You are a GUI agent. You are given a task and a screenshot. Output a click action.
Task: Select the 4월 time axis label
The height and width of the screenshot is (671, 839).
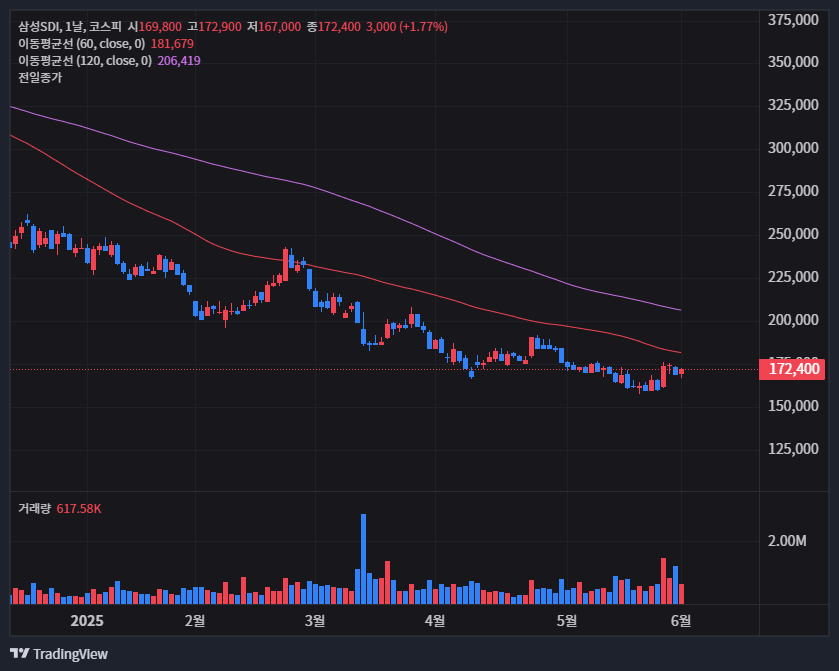(434, 621)
